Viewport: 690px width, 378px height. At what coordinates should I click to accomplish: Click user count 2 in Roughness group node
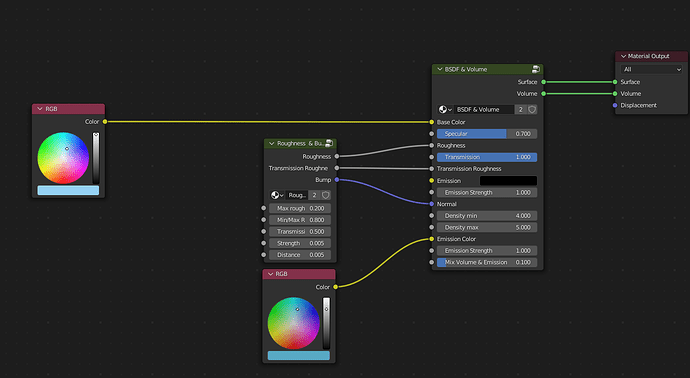[x=314, y=195]
